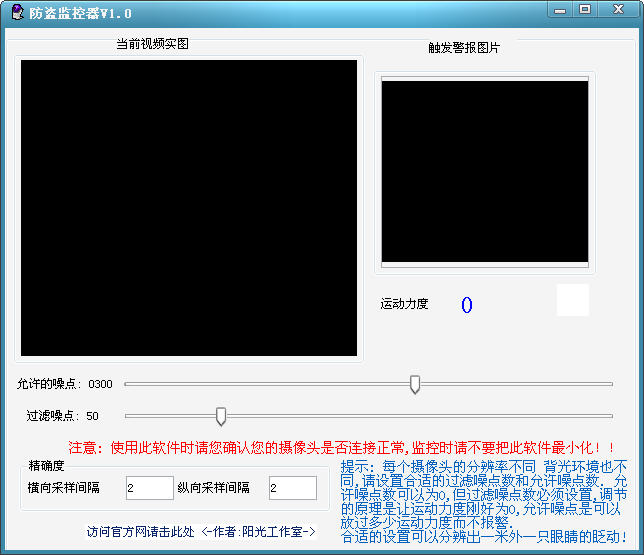Image resolution: width=644 pixels, height=555 pixels.
Task: Click the 允许的噪点 slider handle
Action: pos(415,384)
